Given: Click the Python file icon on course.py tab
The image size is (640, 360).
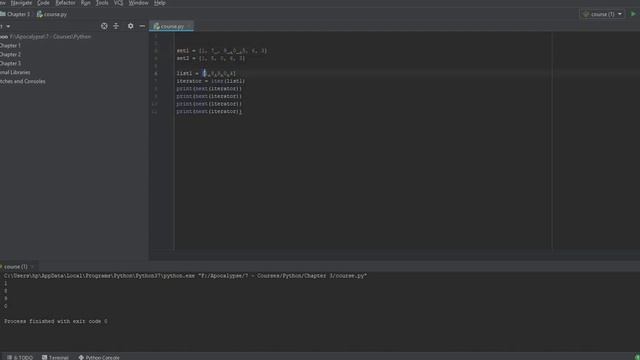Looking at the screenshot, I should pyautogui.click(x=156, y=26).
